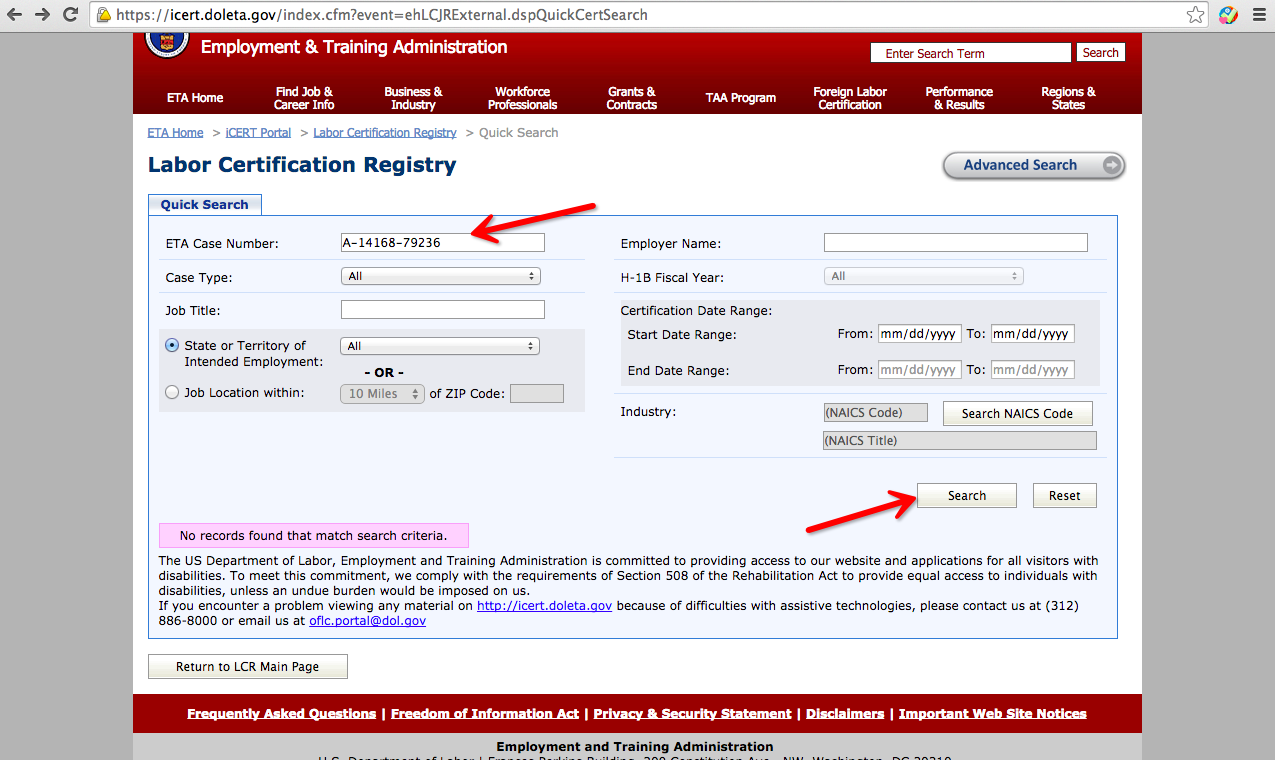Screen dimensions: 1275x760
Task: View site security padlock info
Action: pos(103,15)
